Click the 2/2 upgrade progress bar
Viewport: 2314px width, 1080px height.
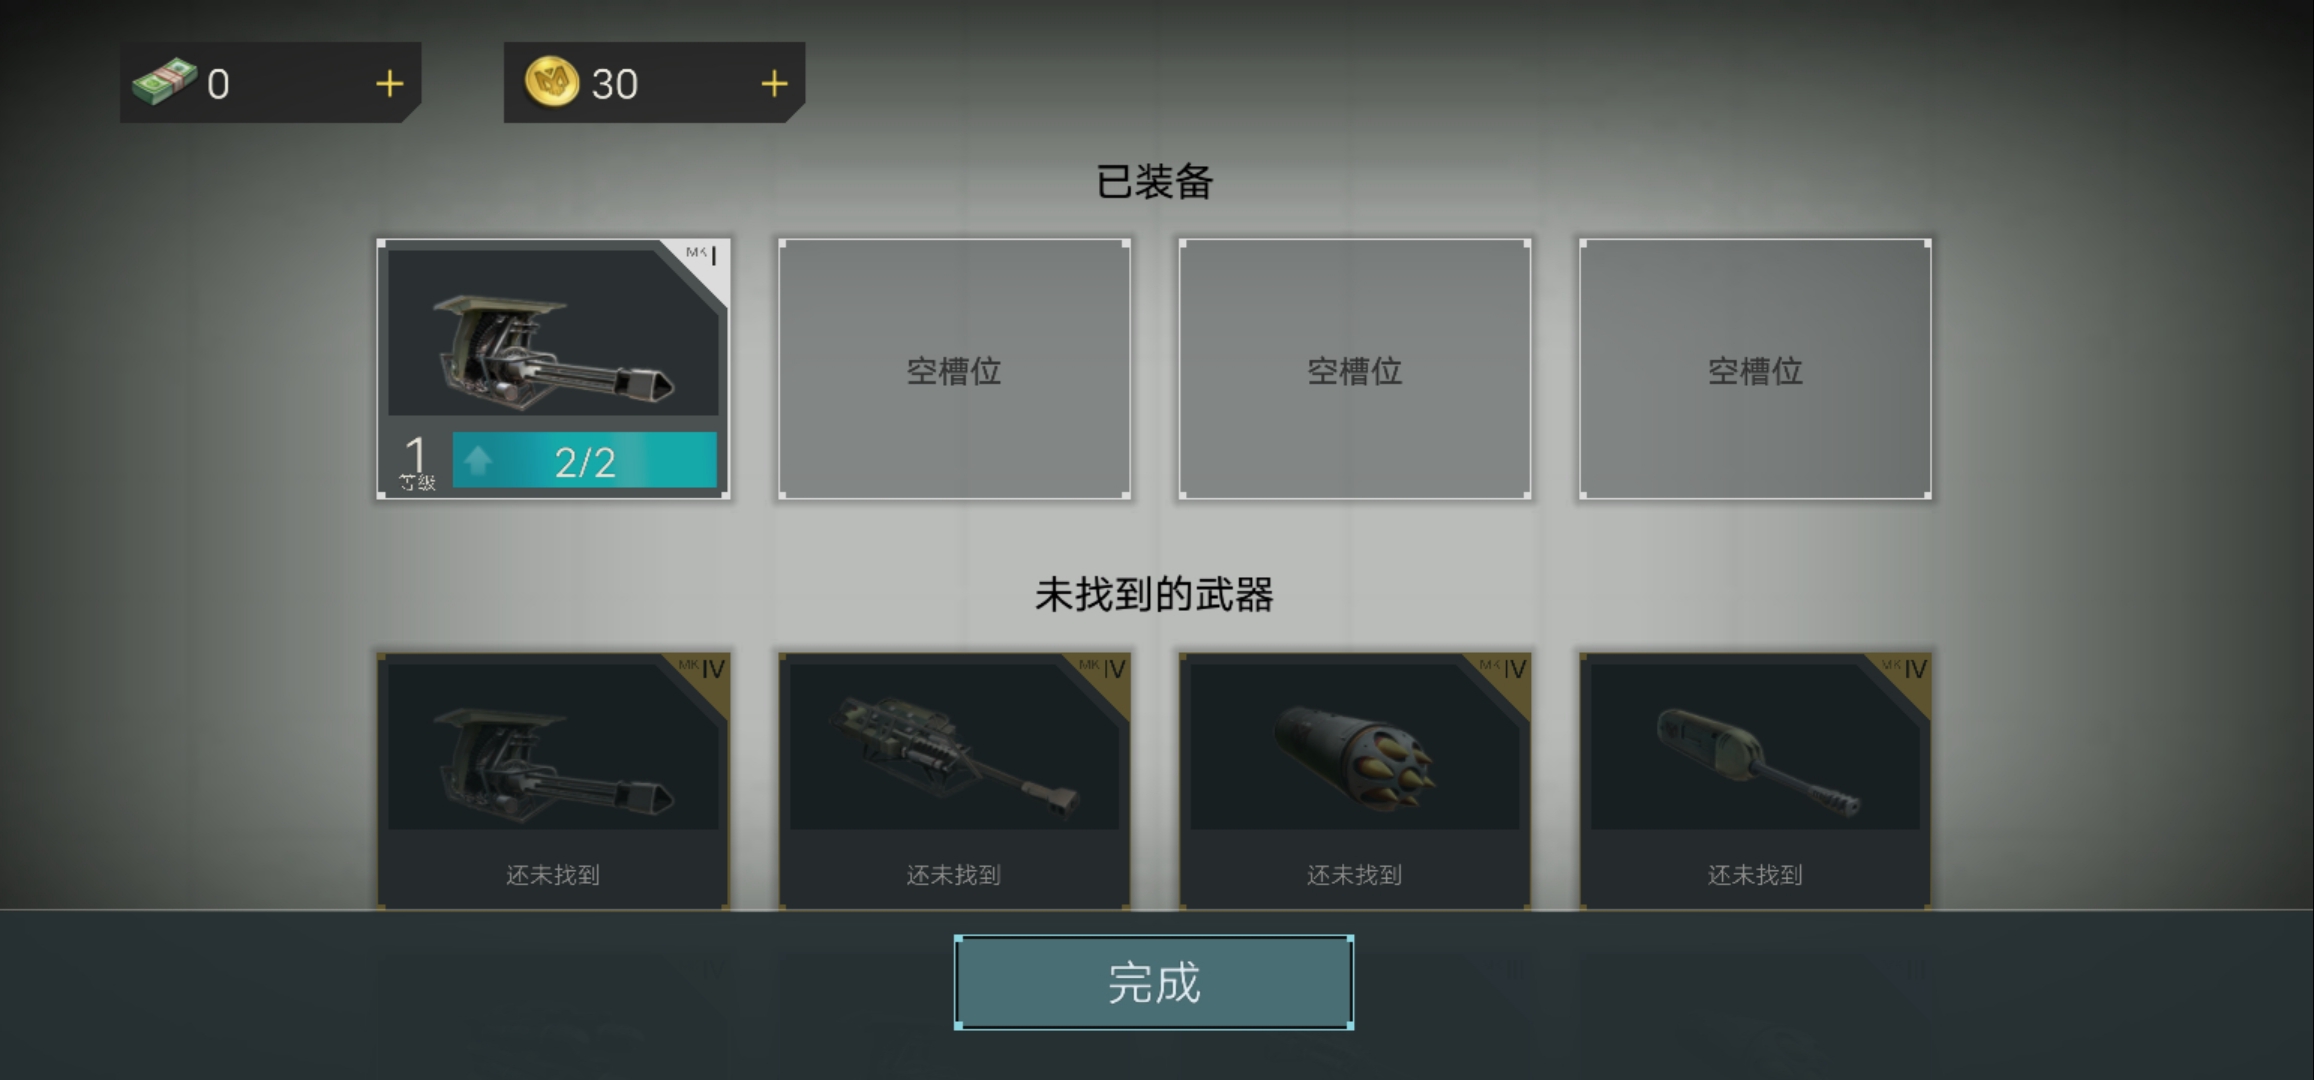[x=585, y=461]
